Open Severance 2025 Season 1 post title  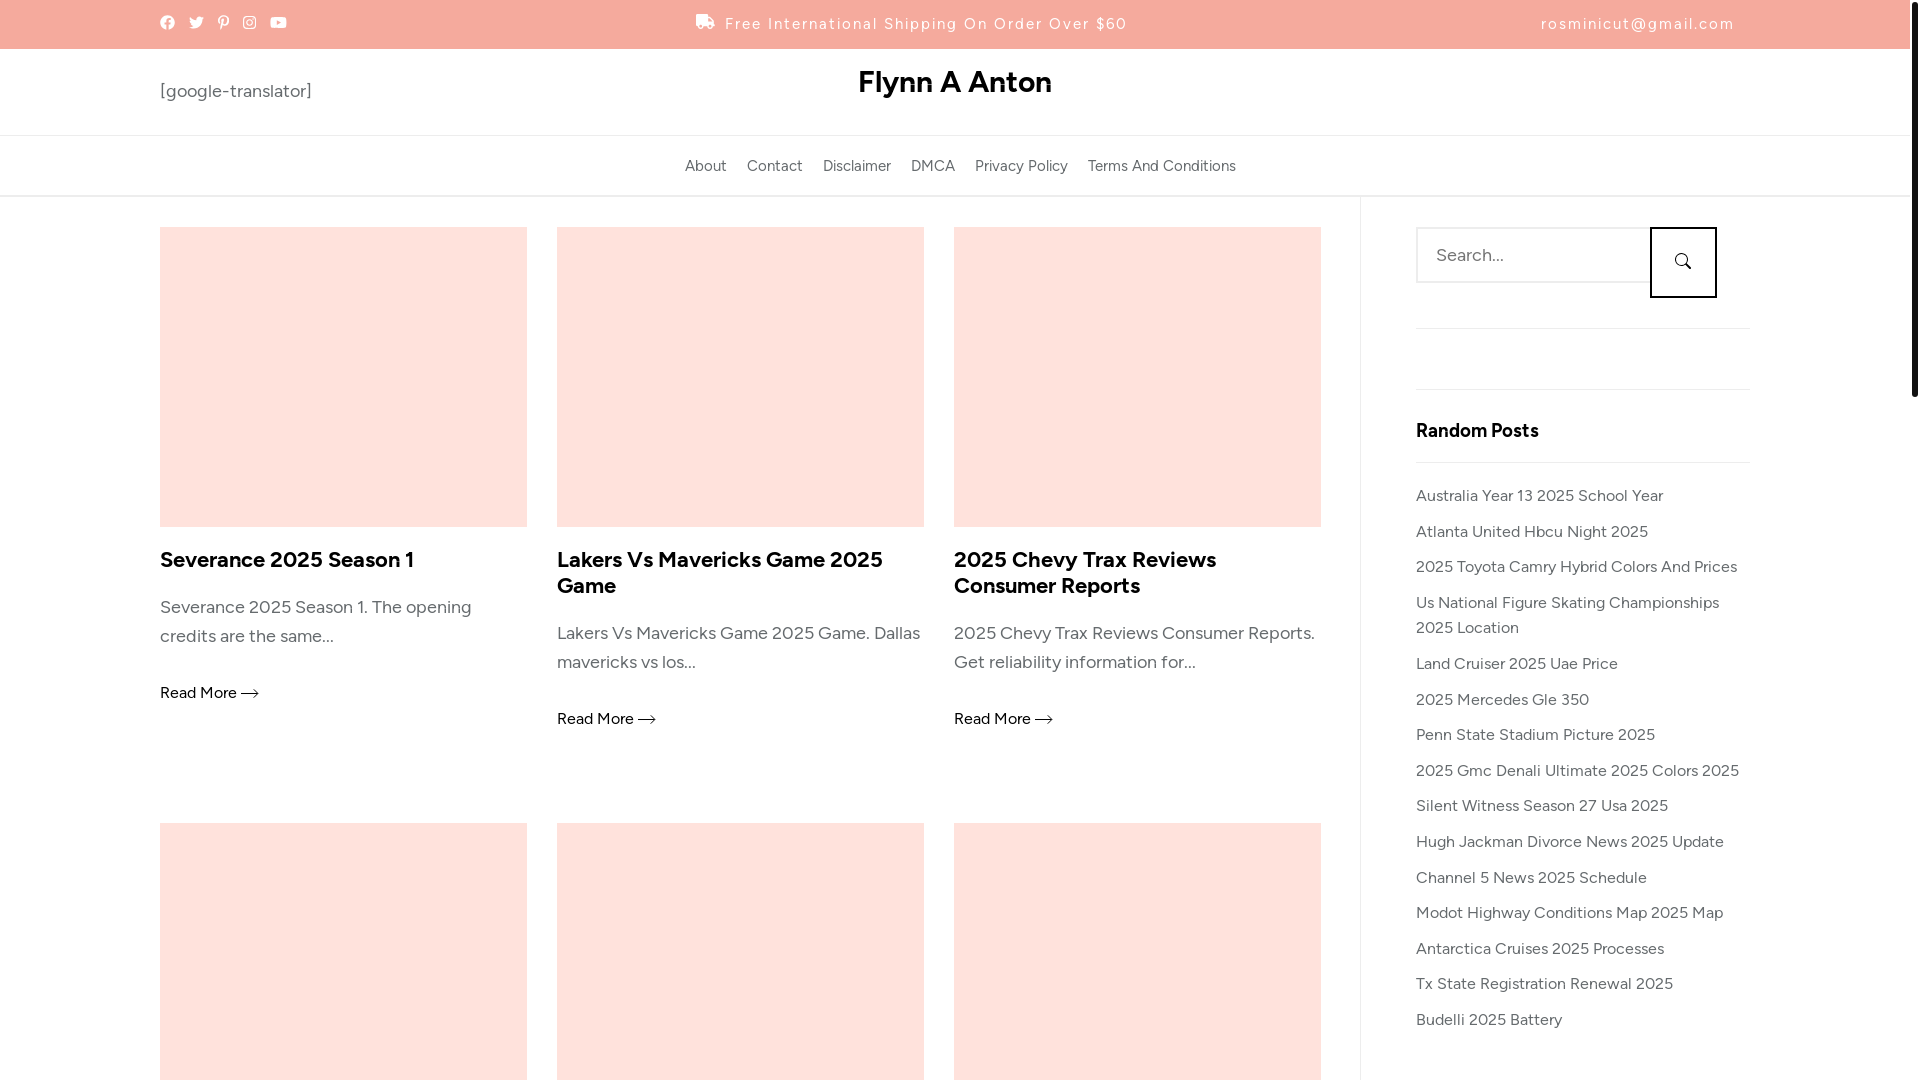(287, 560)
